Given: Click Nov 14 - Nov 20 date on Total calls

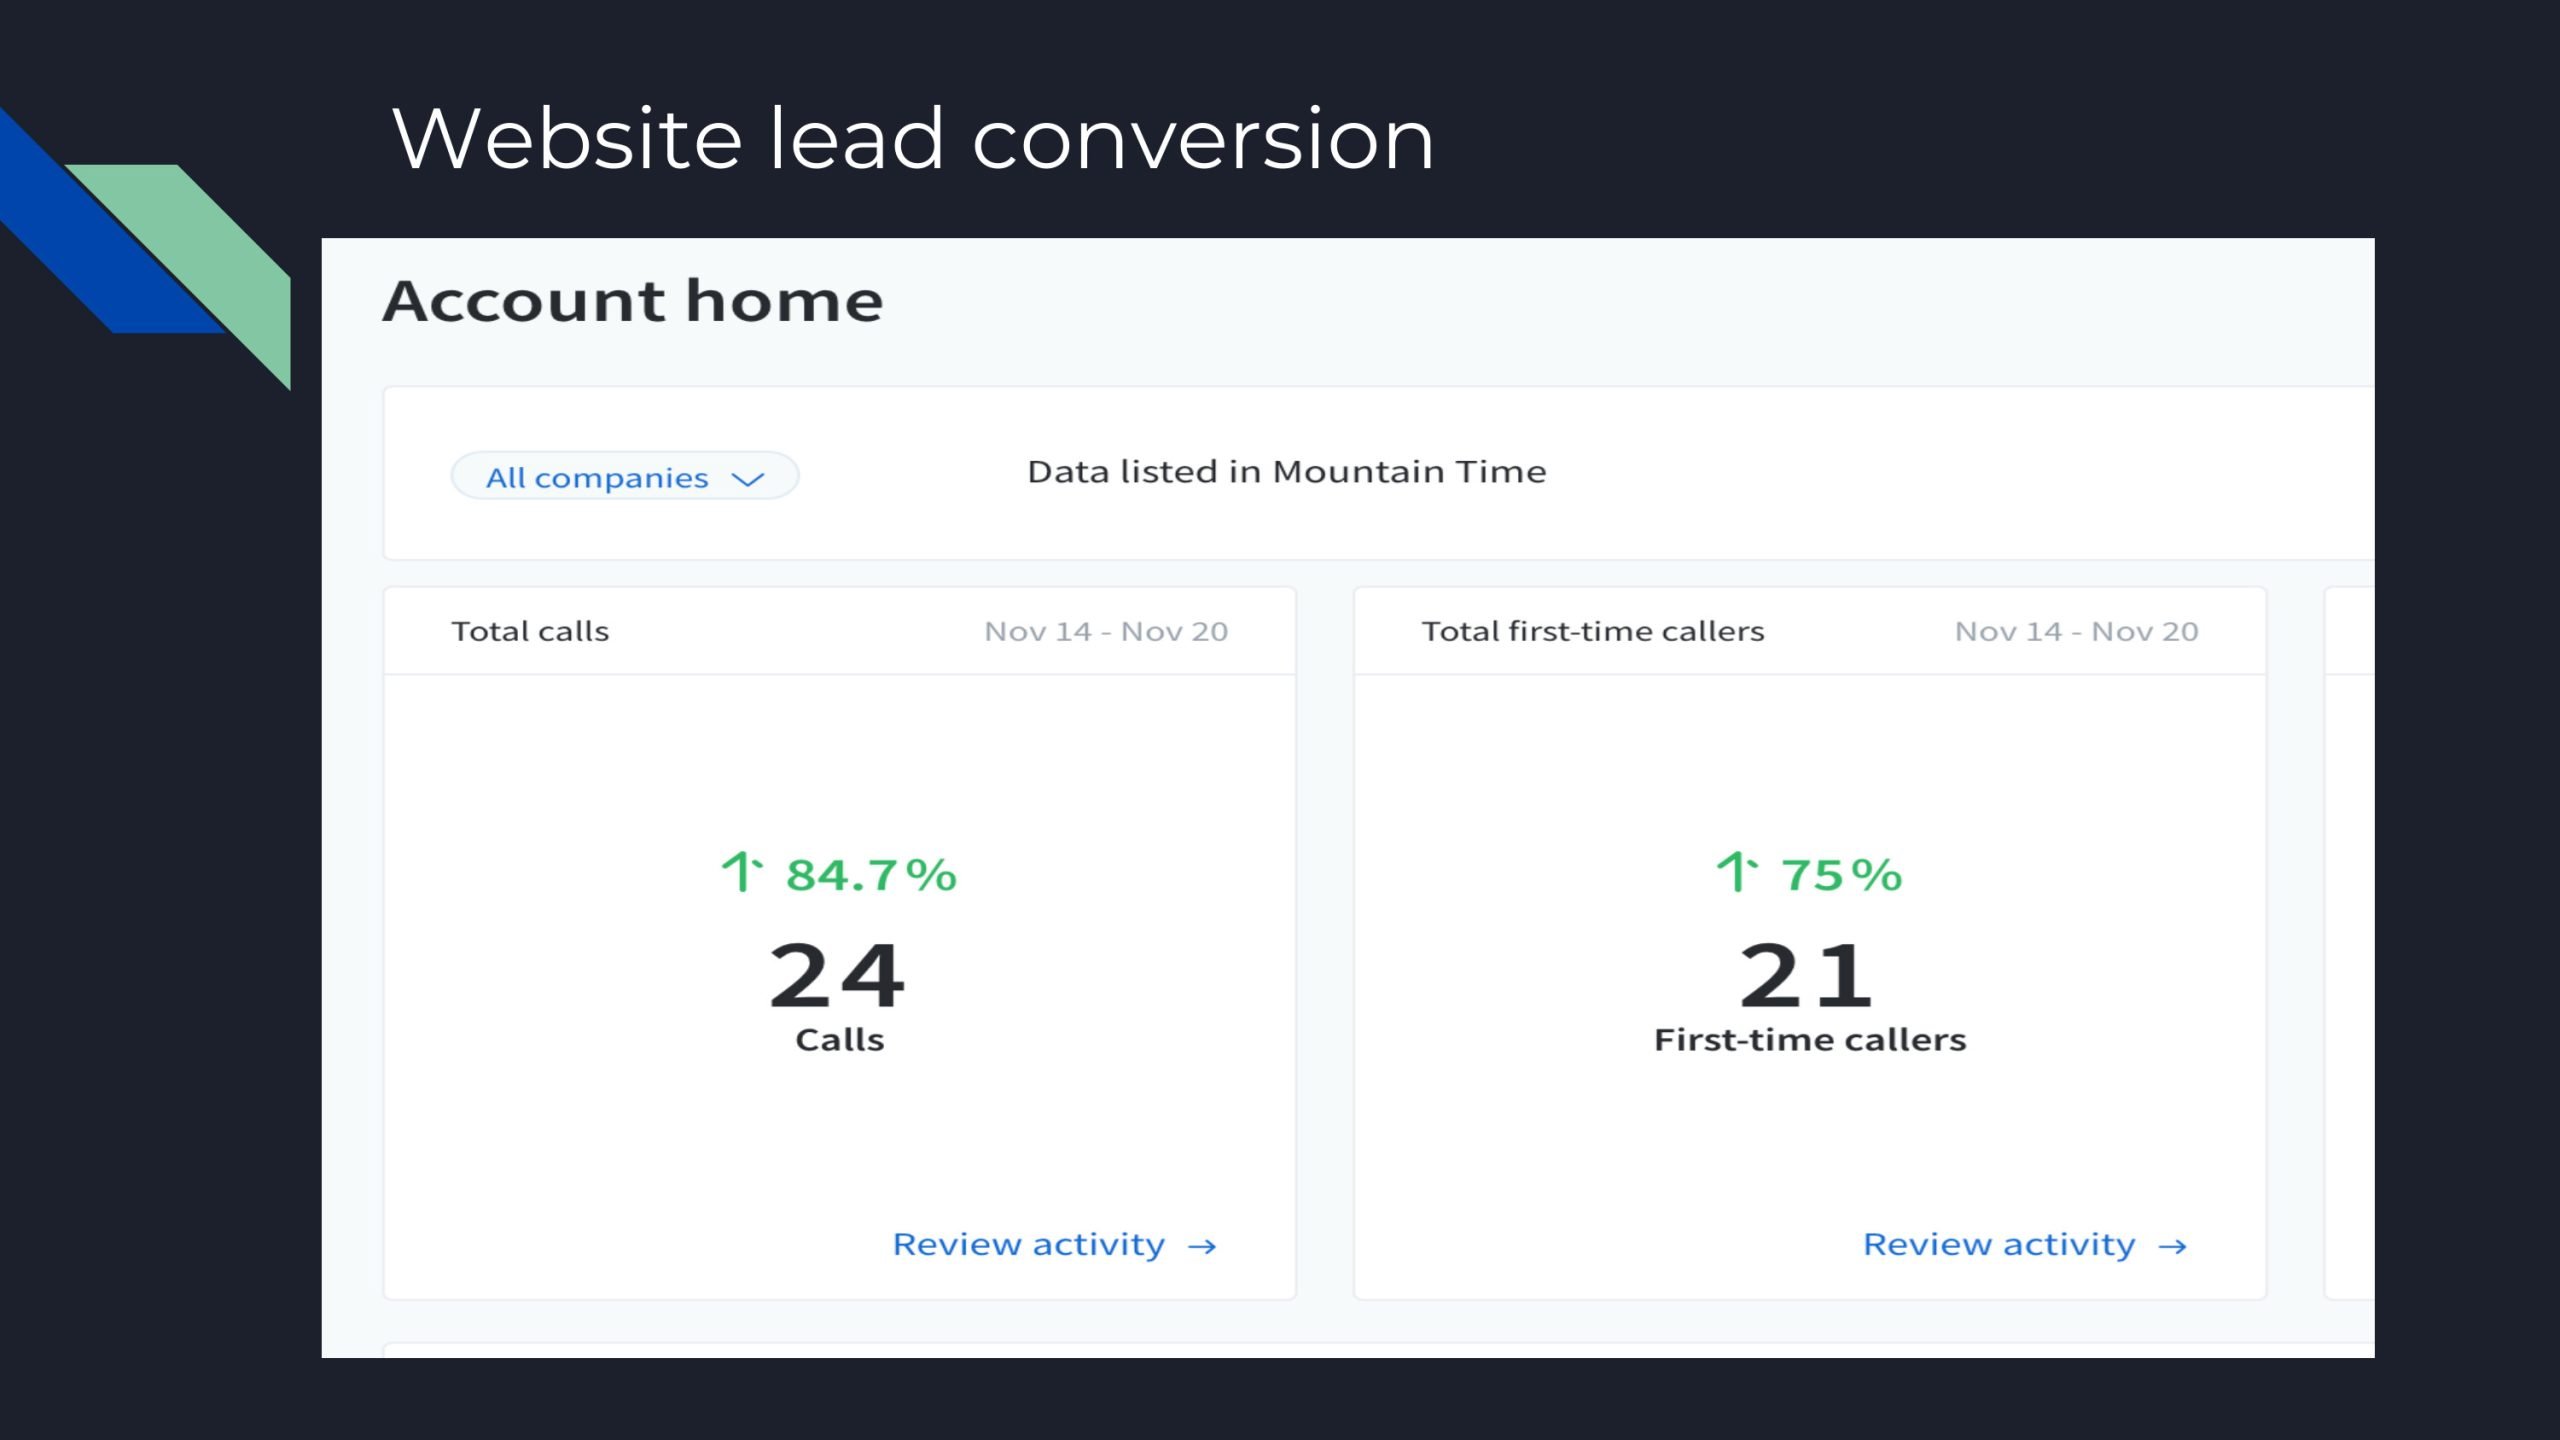Looking at the screenshot, I should pyautogui.click(x=1106, y=632).
